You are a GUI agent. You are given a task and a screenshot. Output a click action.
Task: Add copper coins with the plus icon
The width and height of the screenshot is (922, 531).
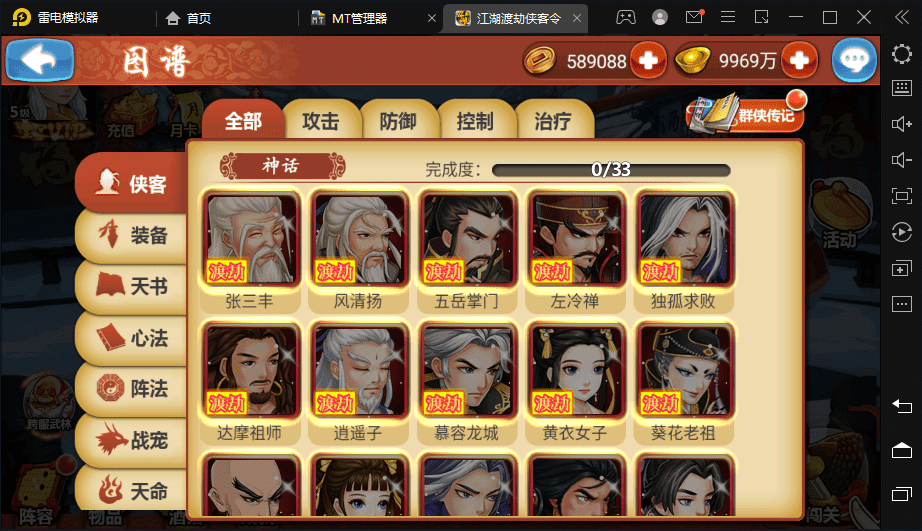click(648, 60)
